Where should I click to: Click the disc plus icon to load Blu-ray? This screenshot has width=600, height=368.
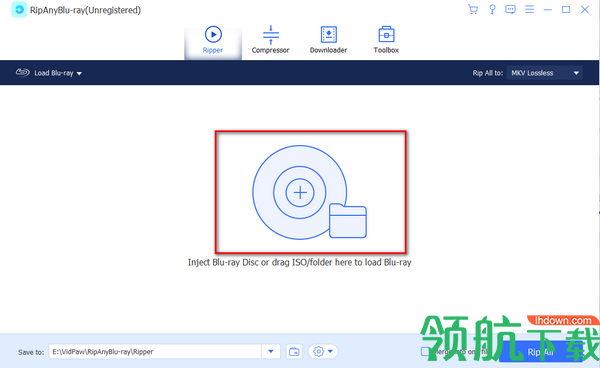pyautogui.click(x=300, y=192)
